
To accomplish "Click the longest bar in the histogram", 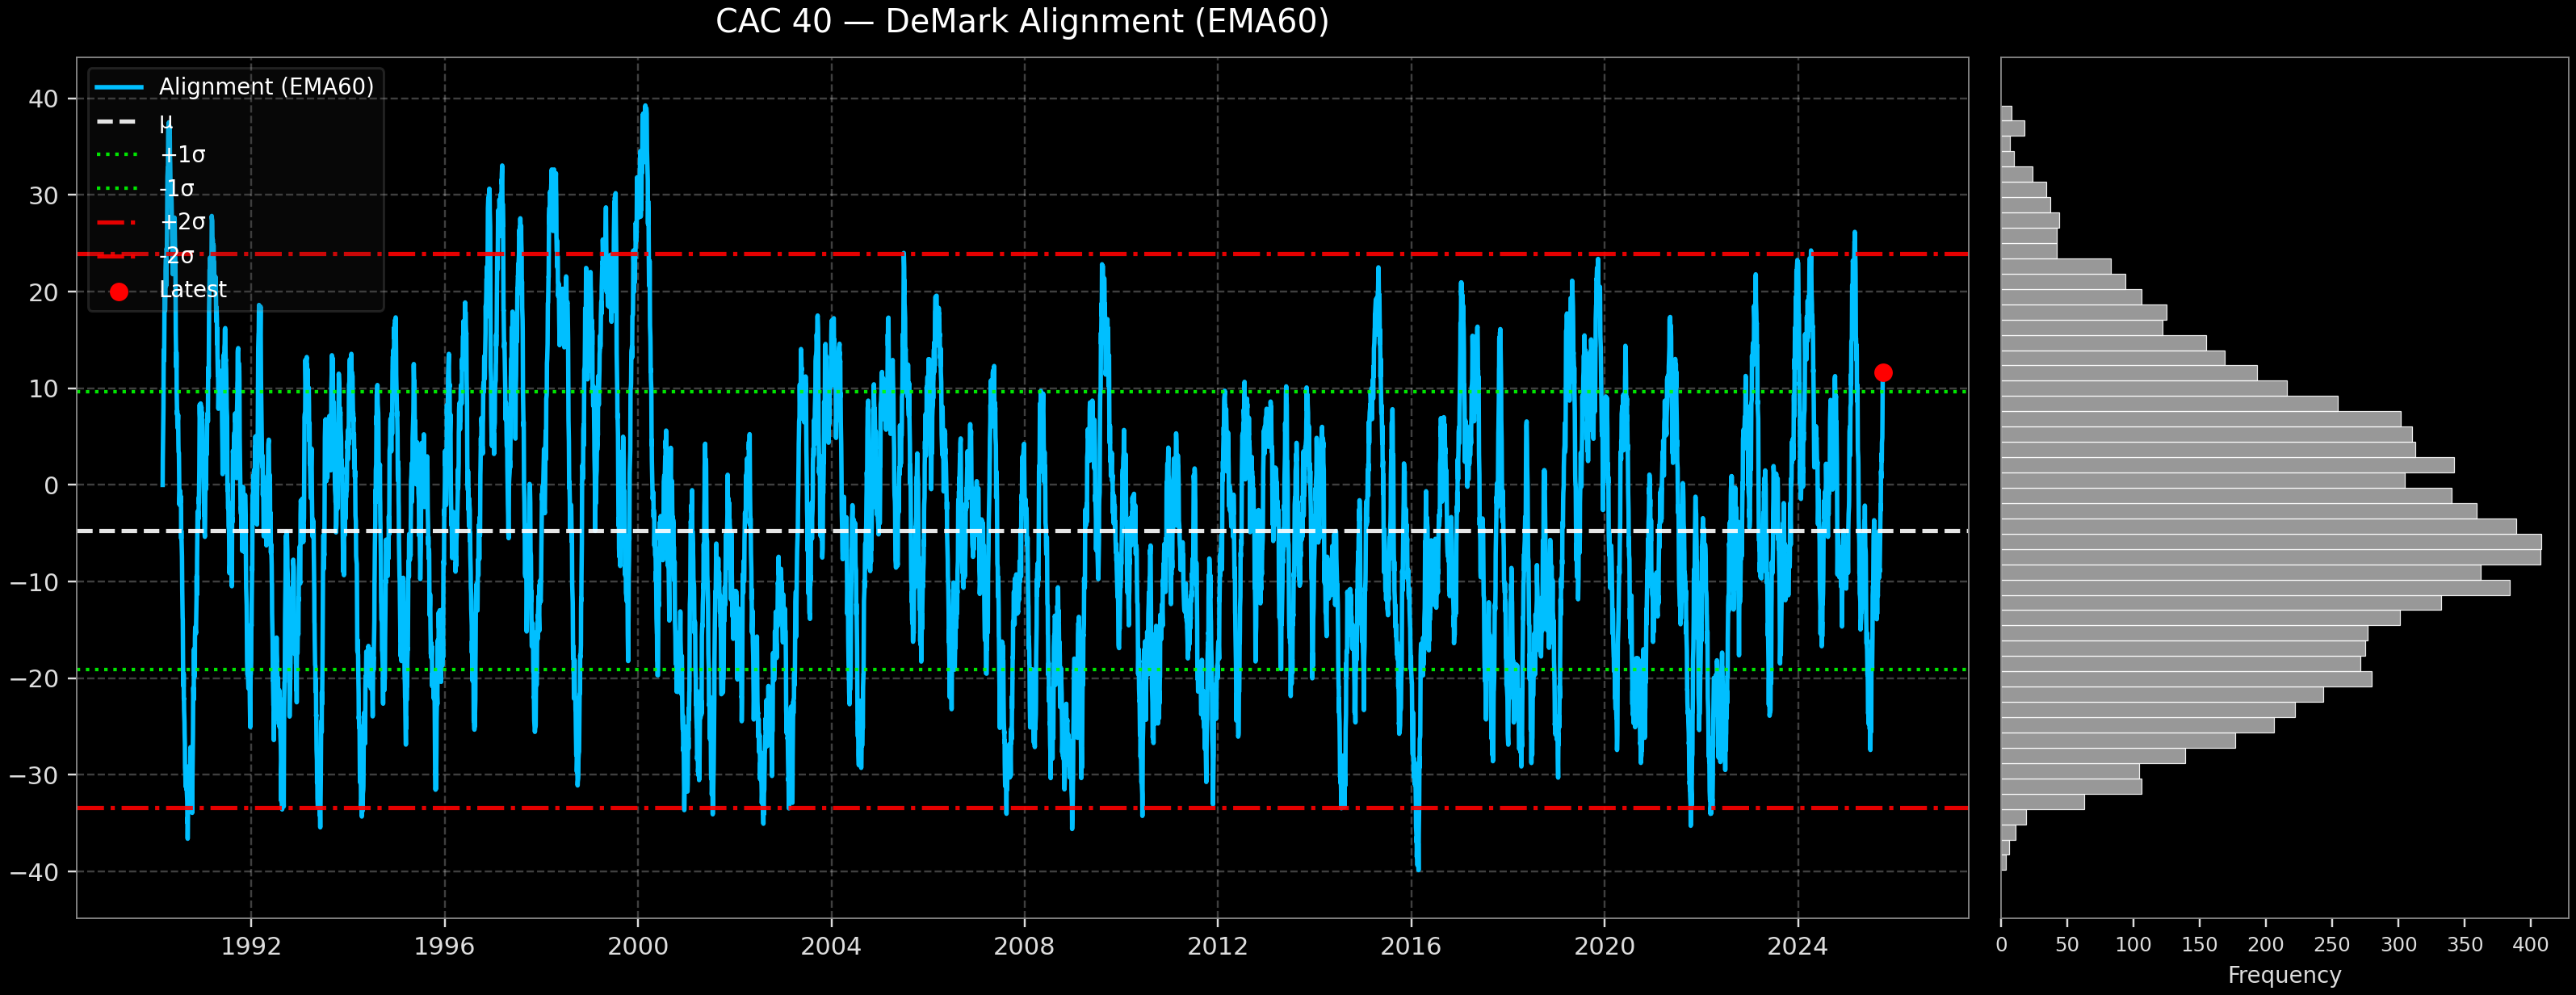I will [x=2270, y=542].
